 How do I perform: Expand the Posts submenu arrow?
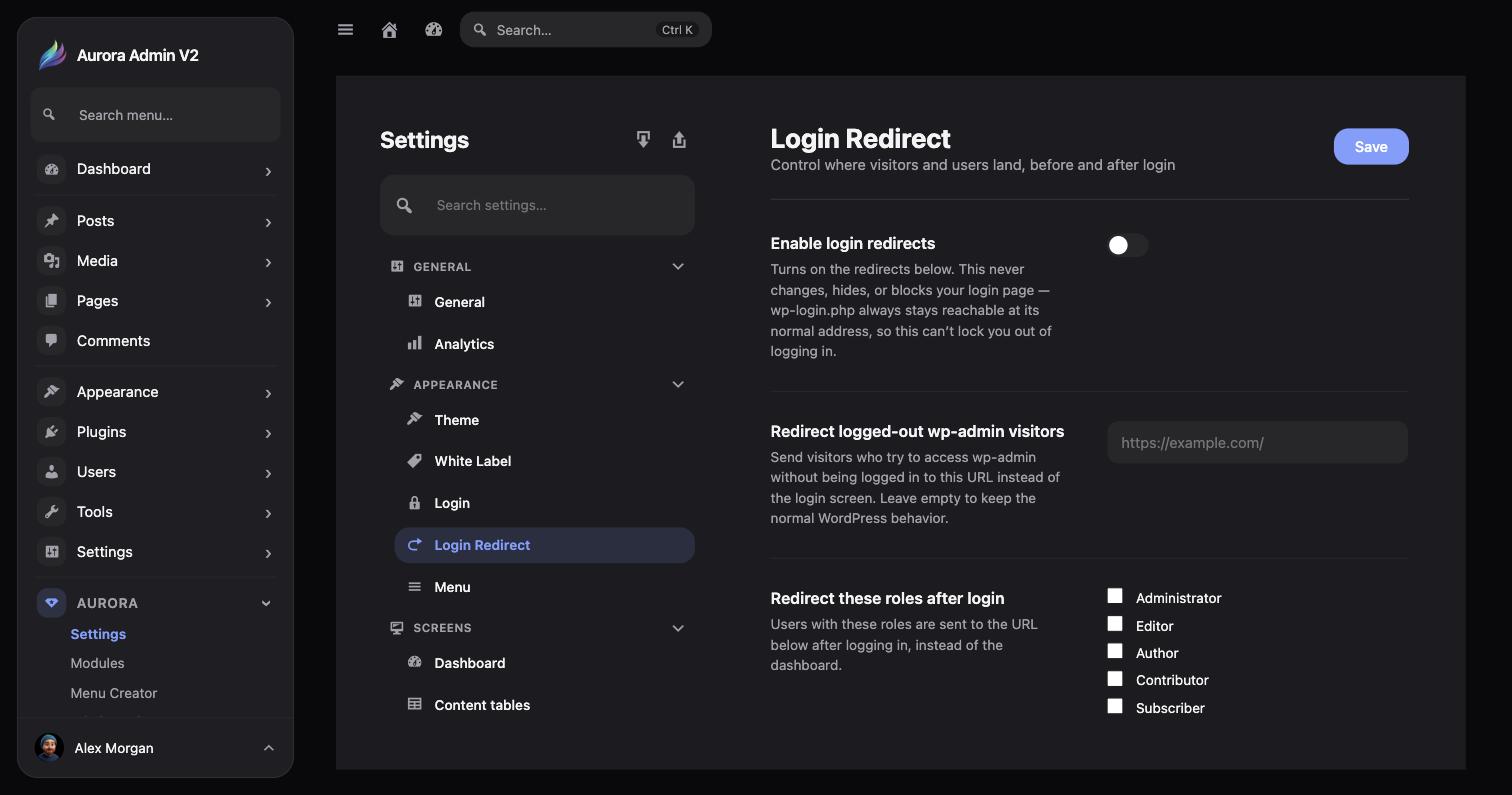point(268,222)
